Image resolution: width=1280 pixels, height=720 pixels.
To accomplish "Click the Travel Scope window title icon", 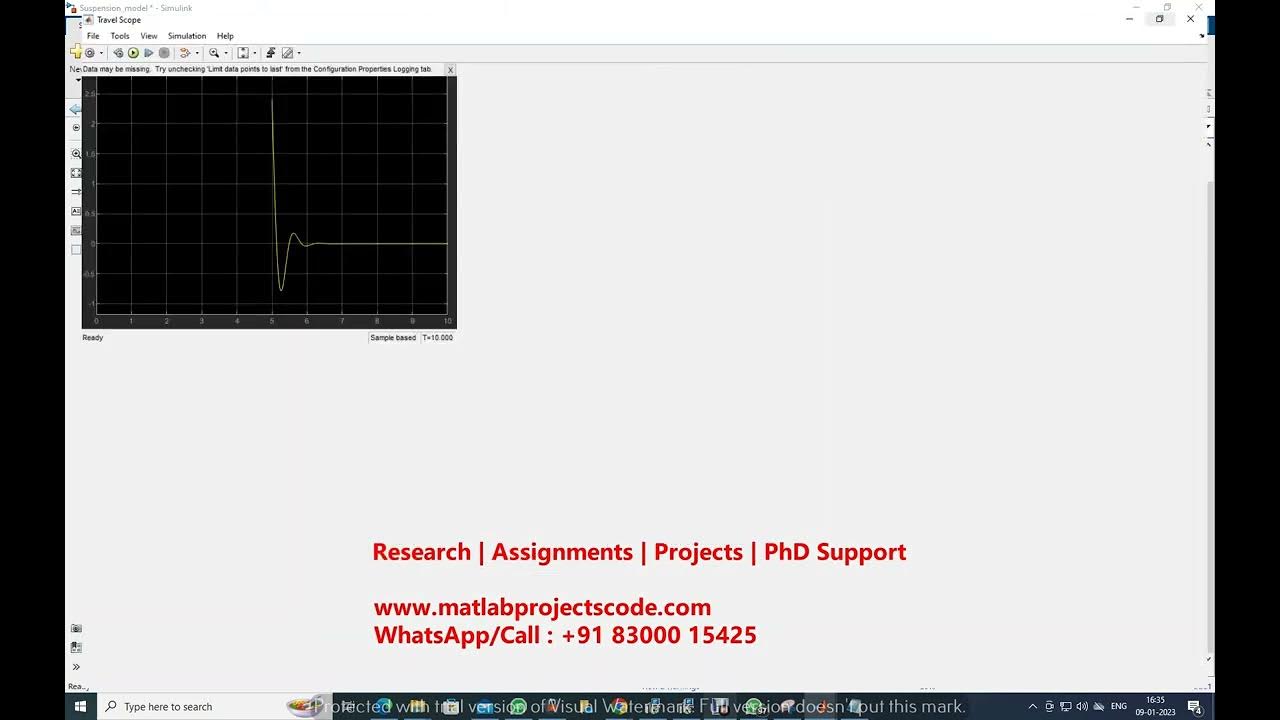I will [89, 20].
